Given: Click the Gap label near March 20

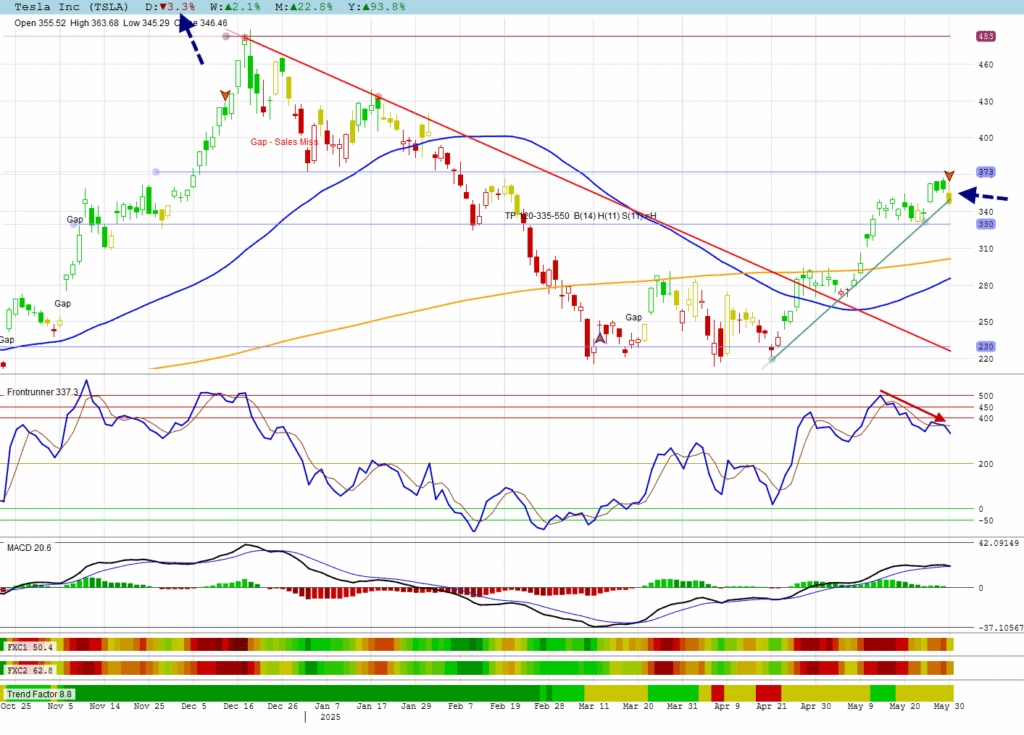Looking at the screenshot, I should (633, 317).
